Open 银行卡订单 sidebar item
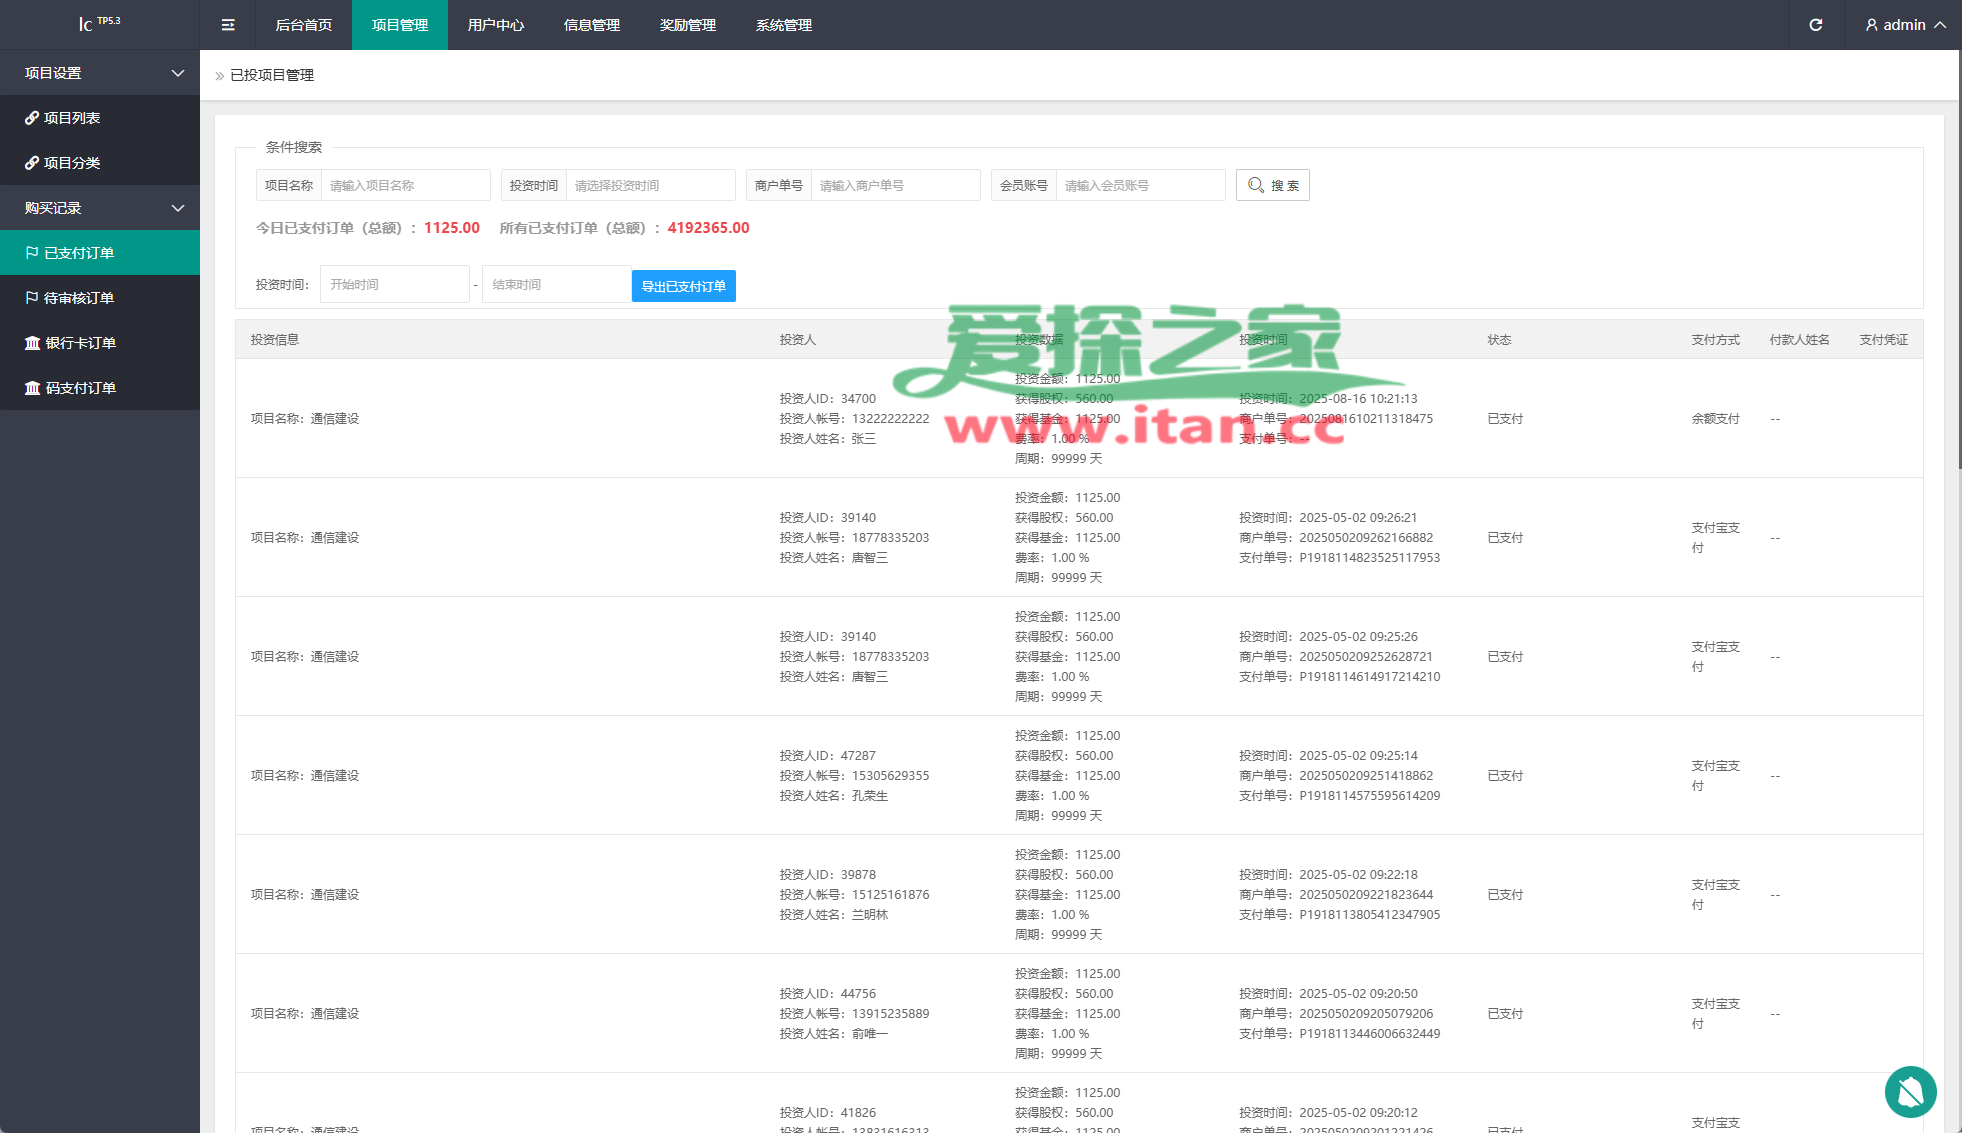Screen dimensions: 1962x1133 pyautogui.click(x=100, y=343)
